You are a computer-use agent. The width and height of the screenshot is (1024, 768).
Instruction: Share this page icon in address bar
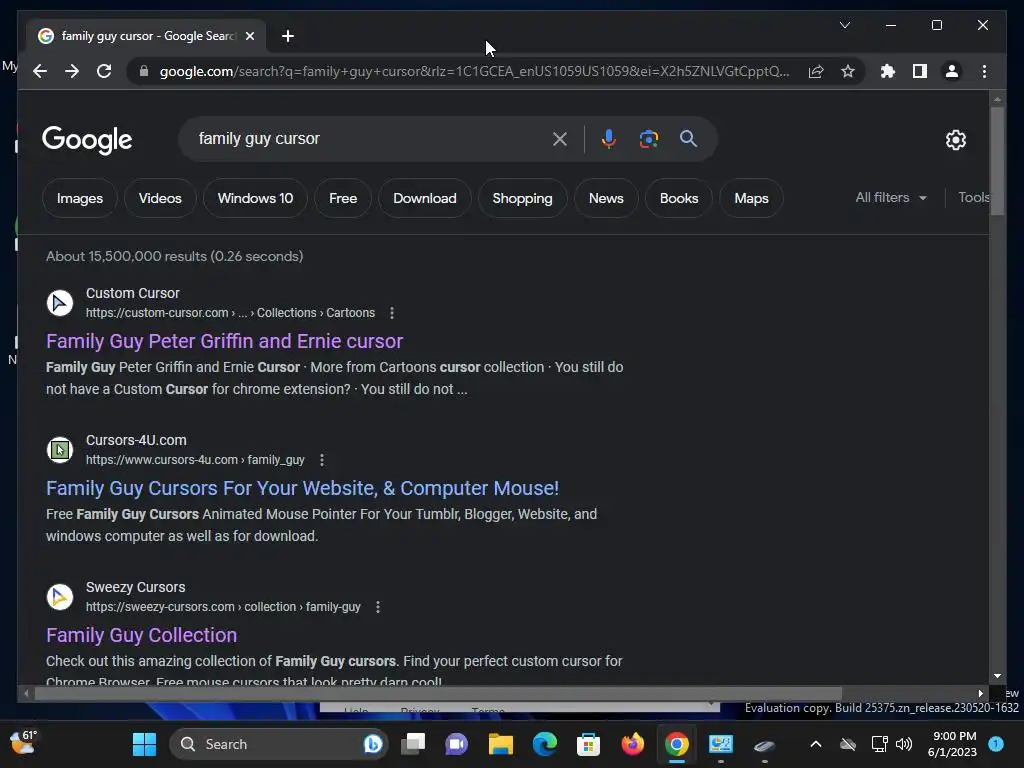[816, 71]
